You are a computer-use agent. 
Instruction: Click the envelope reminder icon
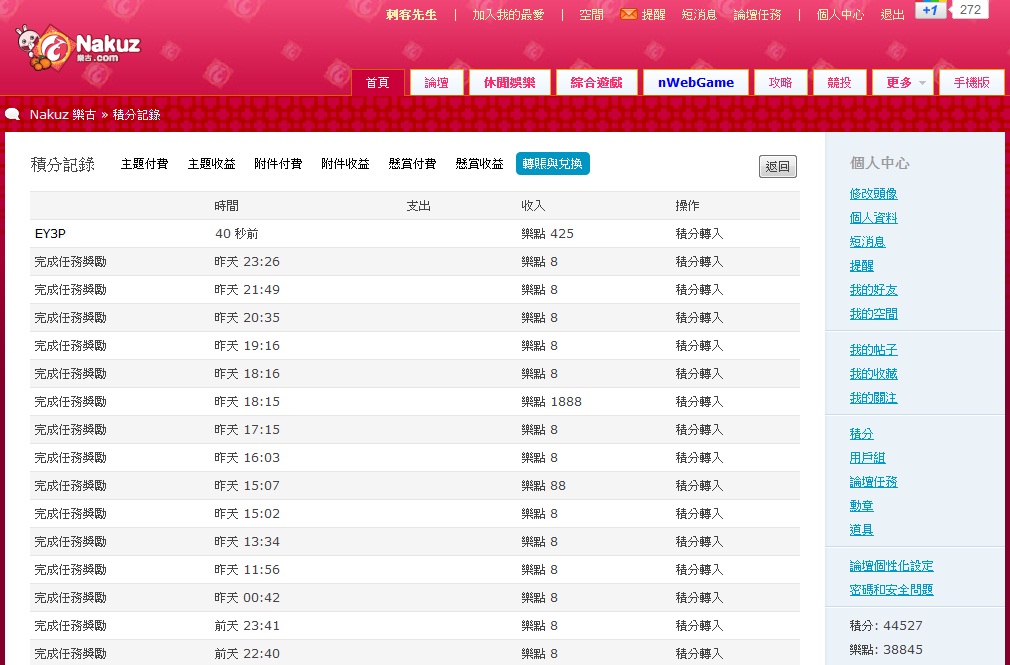point(628,14)
